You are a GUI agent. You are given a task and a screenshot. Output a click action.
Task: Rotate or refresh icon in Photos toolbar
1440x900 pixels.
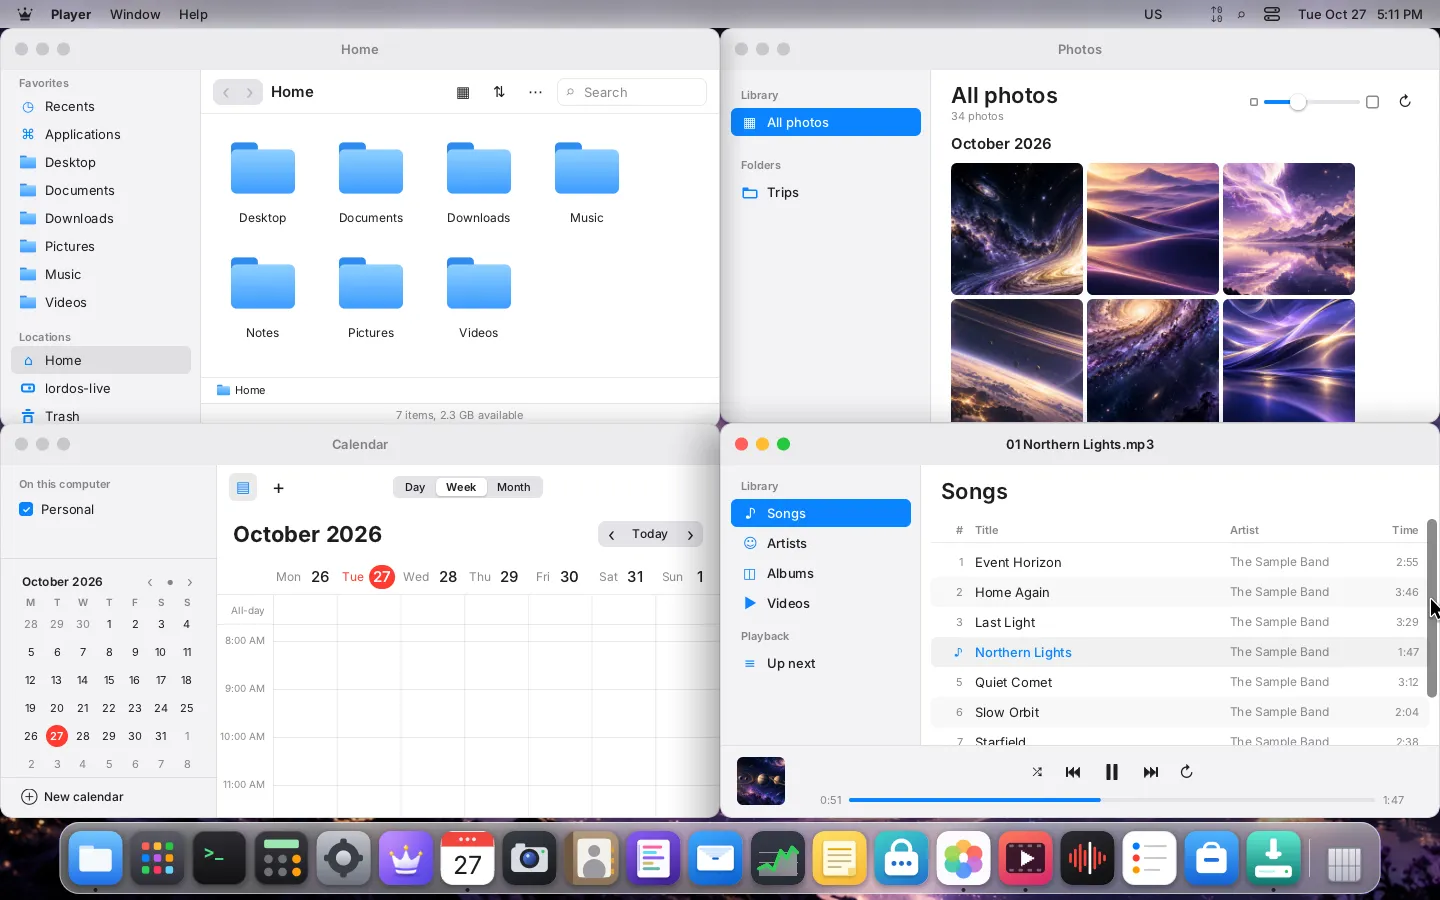click(1405, 101)
